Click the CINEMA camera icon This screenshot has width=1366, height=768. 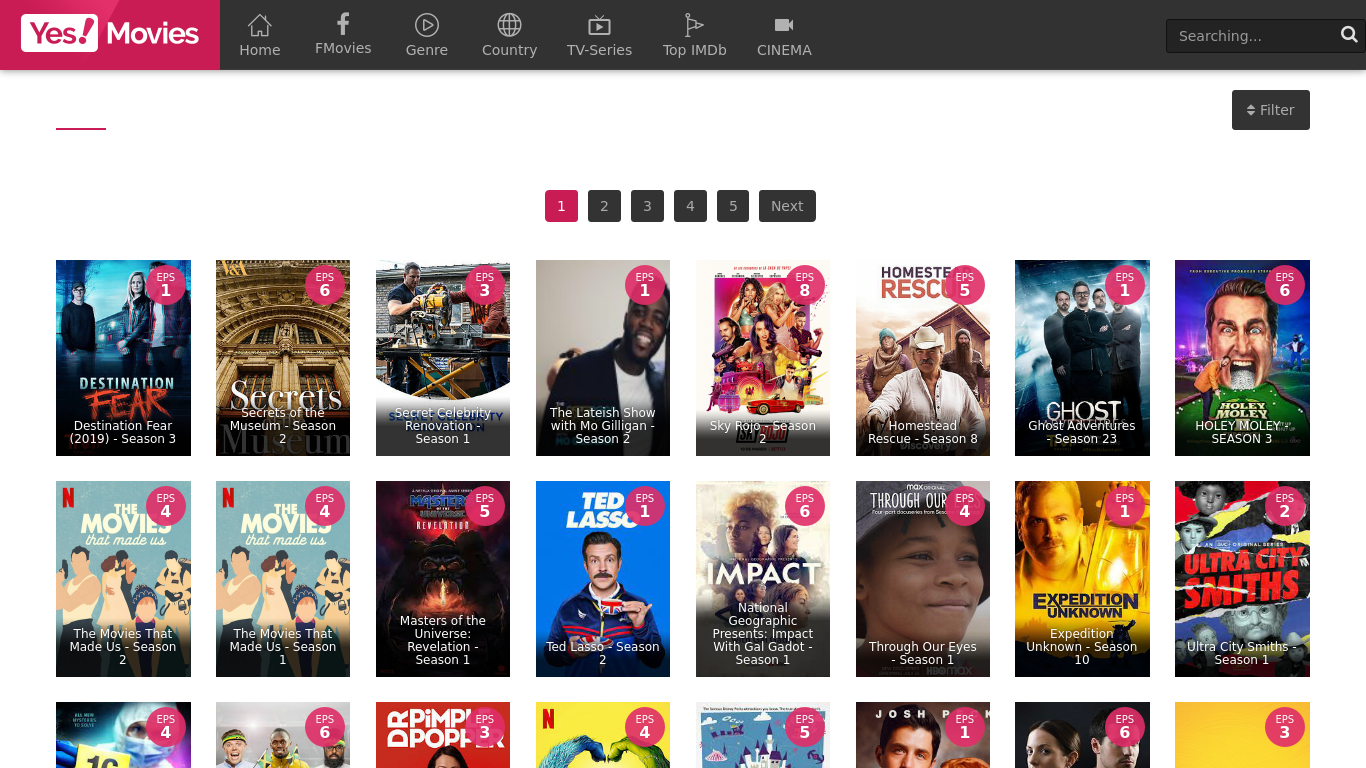click(x=784, y=25)
